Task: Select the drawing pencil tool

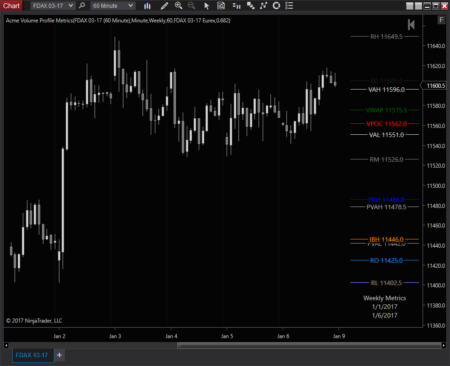Action: point(164,6)
